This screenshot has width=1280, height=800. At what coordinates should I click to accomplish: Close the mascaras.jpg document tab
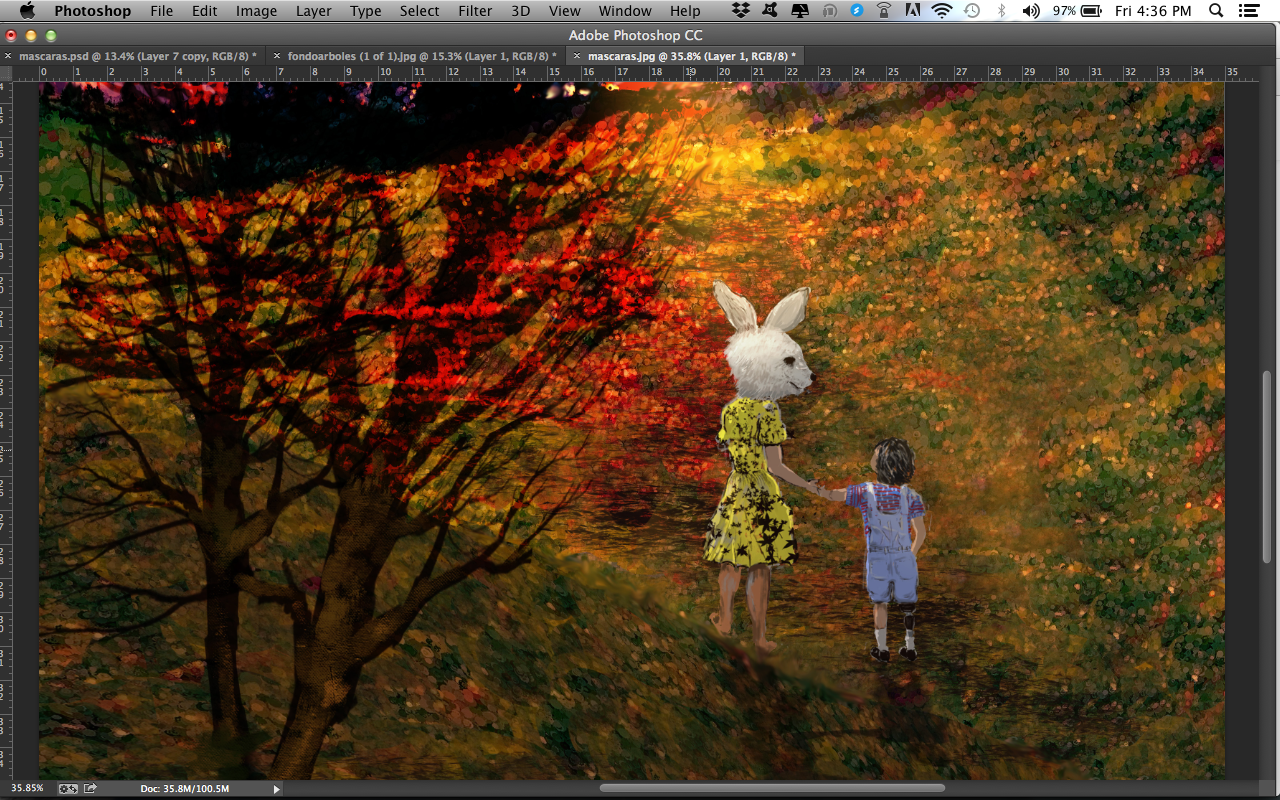point(577,56)
